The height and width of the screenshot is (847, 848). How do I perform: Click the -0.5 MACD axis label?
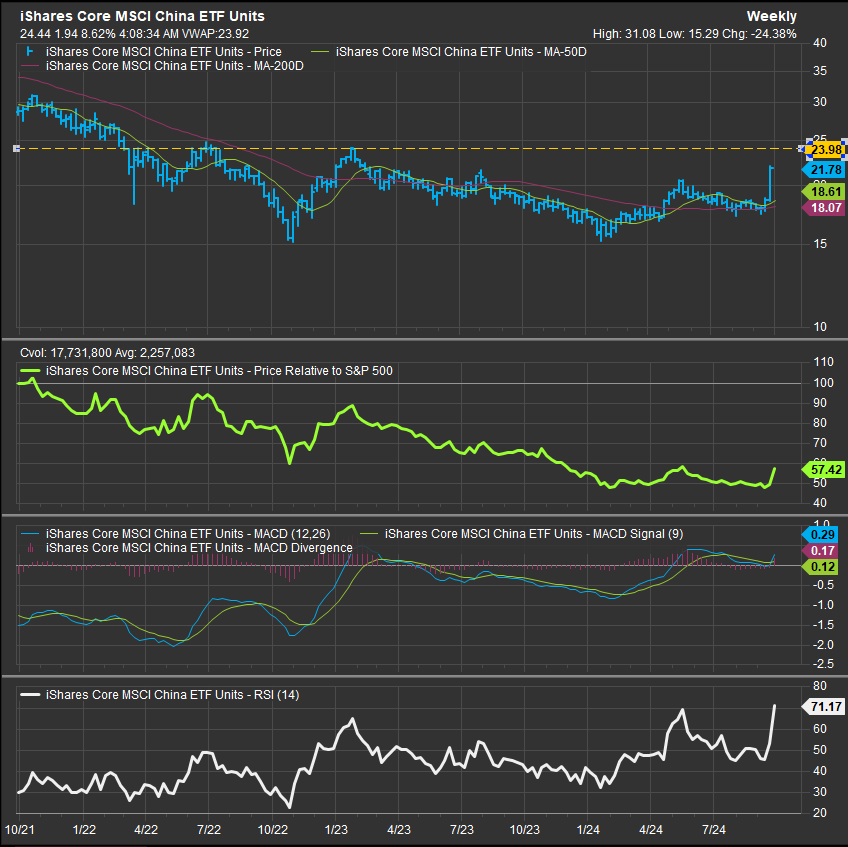[823, 585]
